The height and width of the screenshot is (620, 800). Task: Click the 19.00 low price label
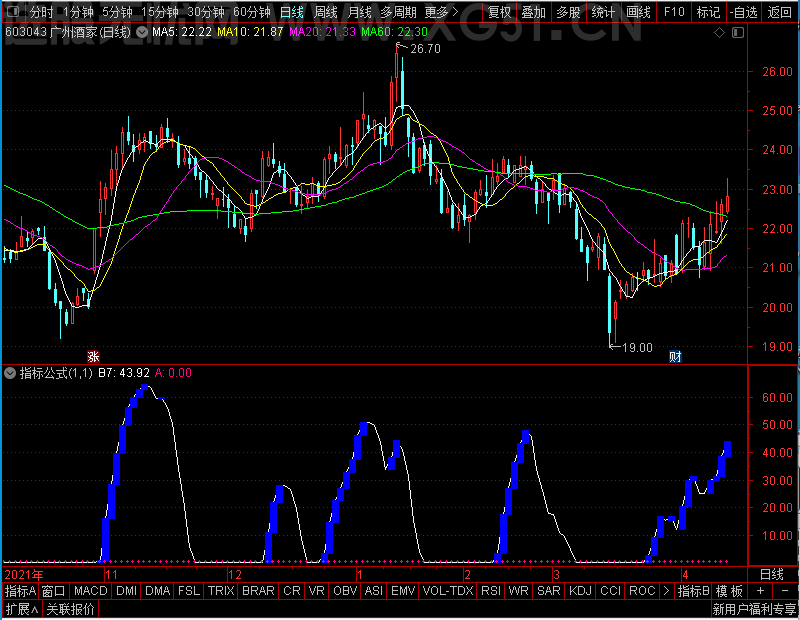click(637, 348)
